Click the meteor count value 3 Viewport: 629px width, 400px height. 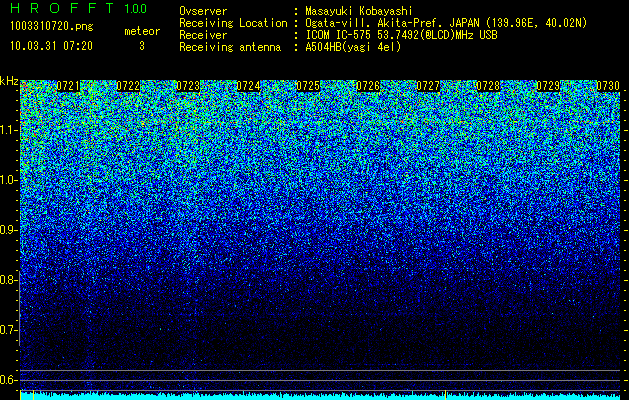pos(142,46)
